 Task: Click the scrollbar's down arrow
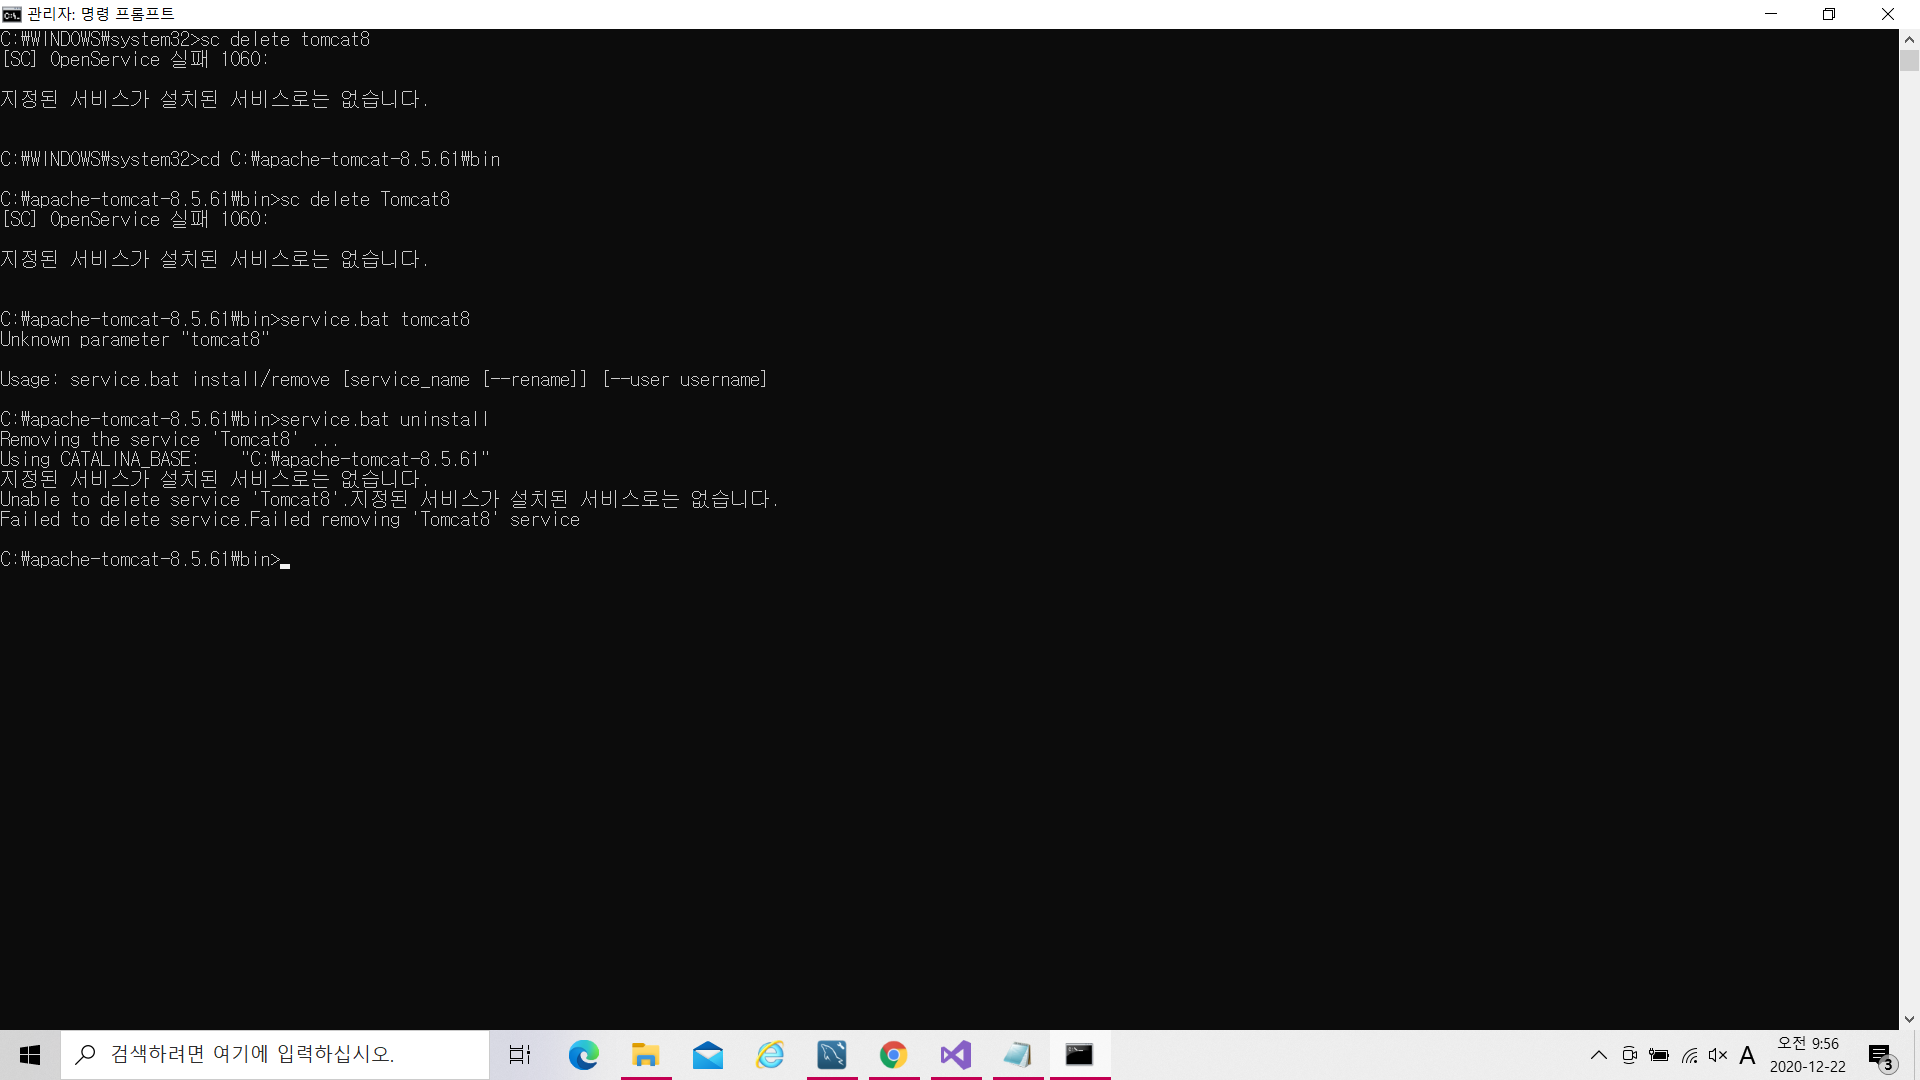(1909, 1019)
